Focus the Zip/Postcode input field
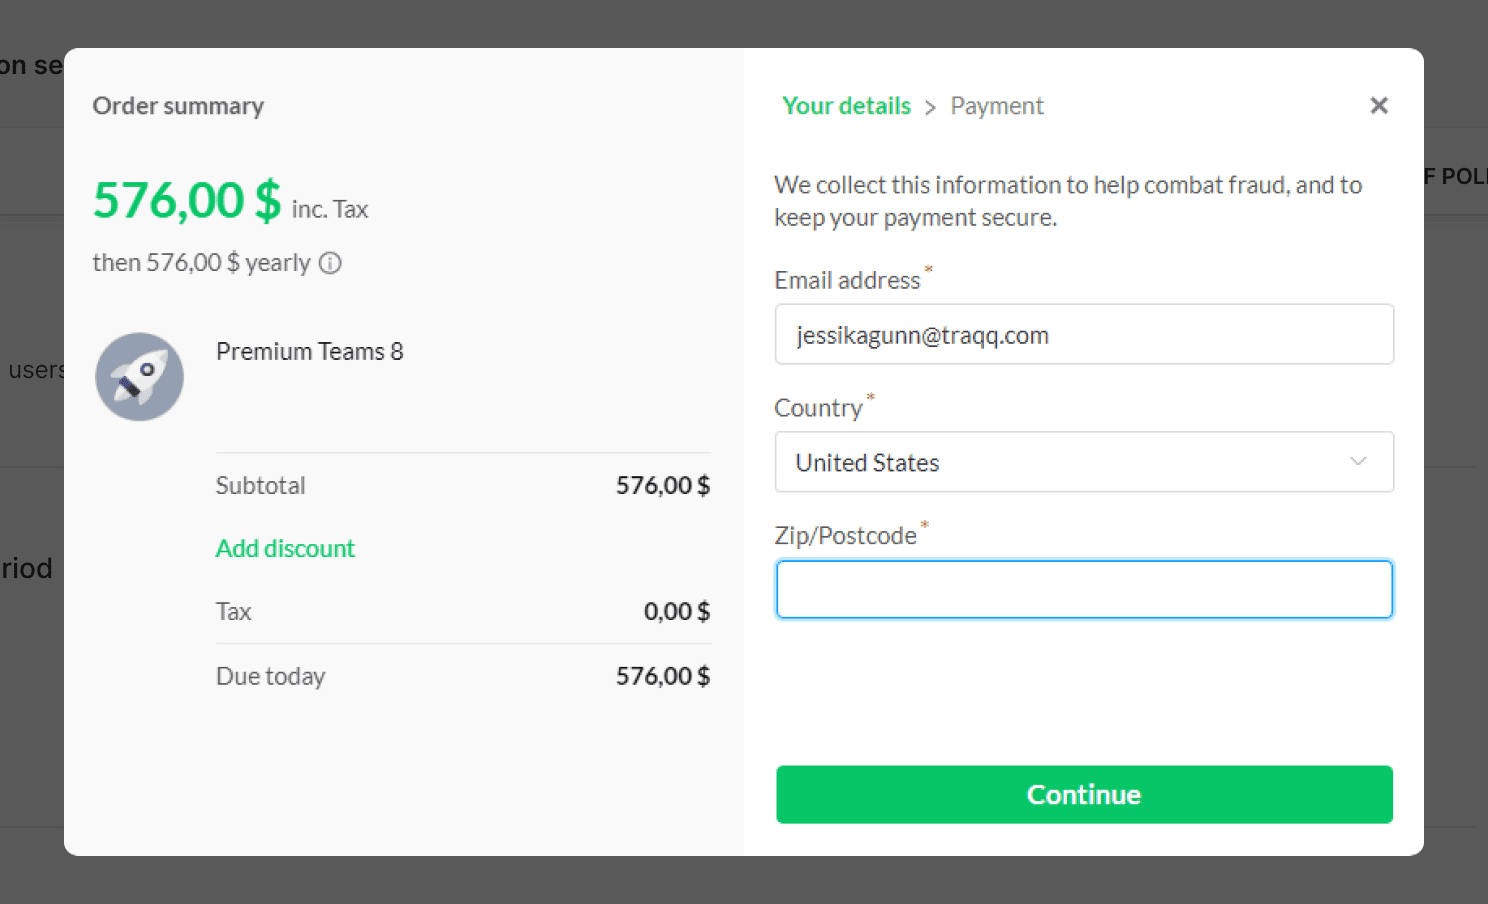The height and width of the screenshot is (904, 1488). (x=1084, y=589)
